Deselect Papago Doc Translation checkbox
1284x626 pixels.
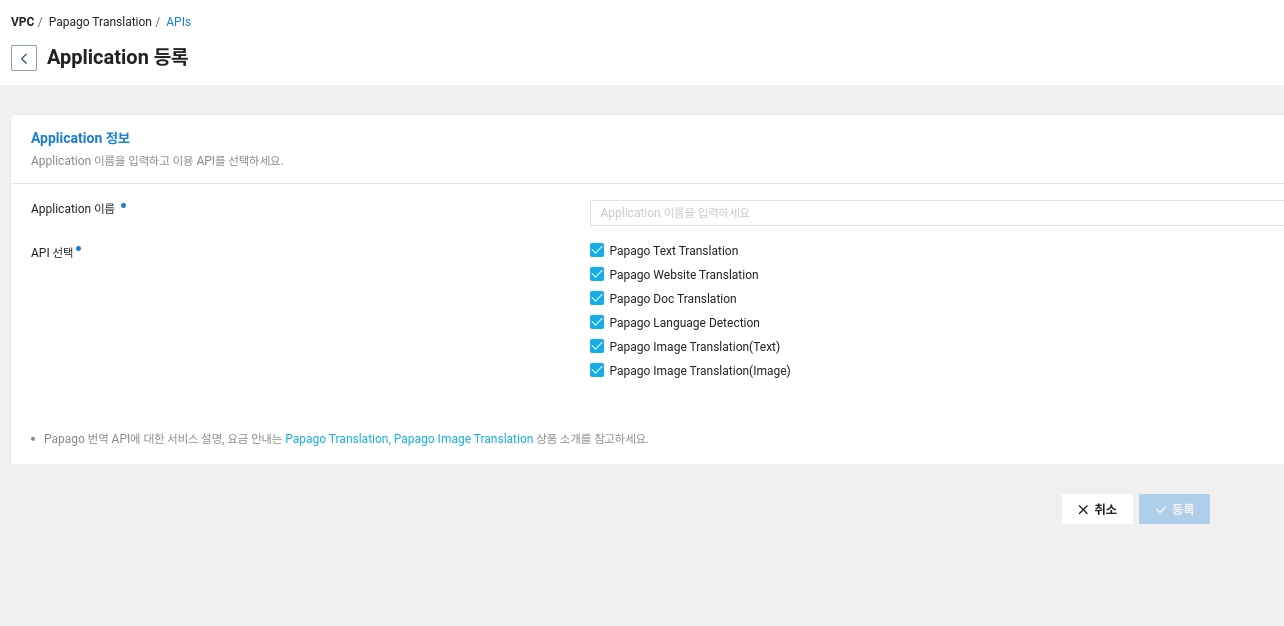coord(597,298)
